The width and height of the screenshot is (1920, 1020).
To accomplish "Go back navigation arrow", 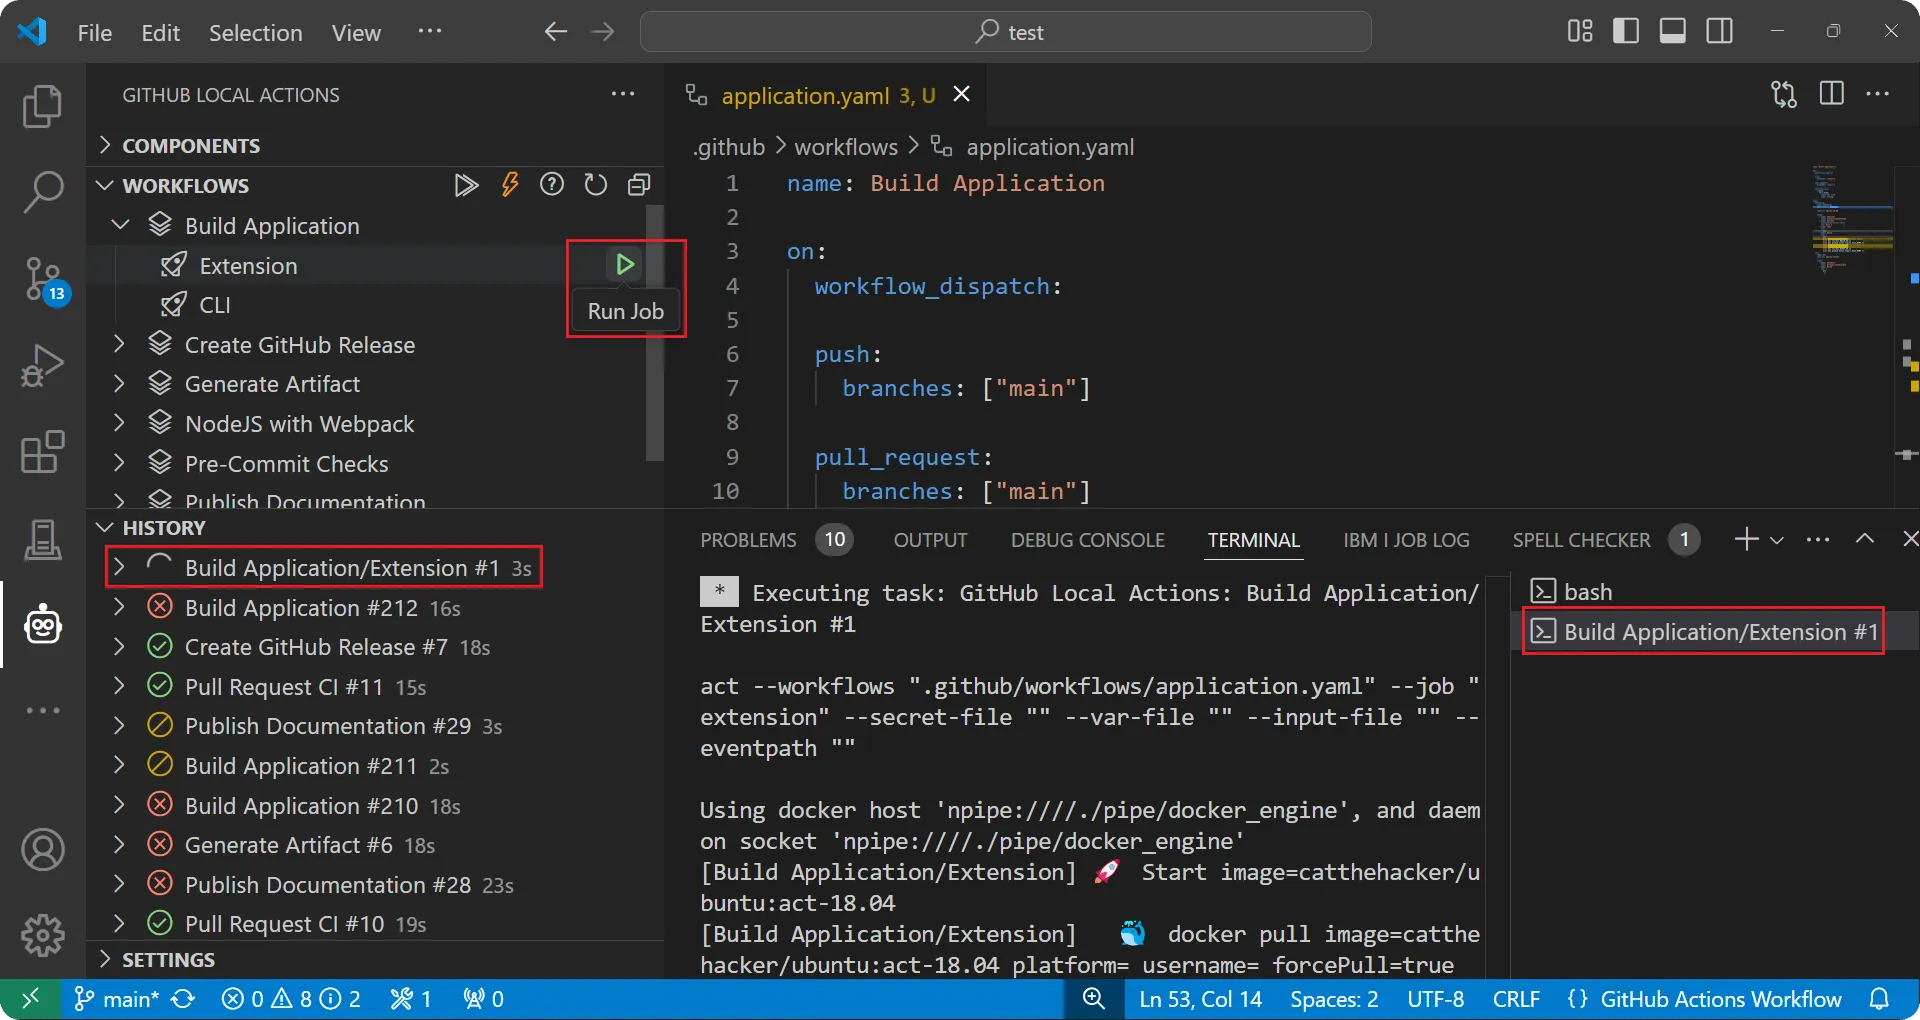I will [555, 32].
